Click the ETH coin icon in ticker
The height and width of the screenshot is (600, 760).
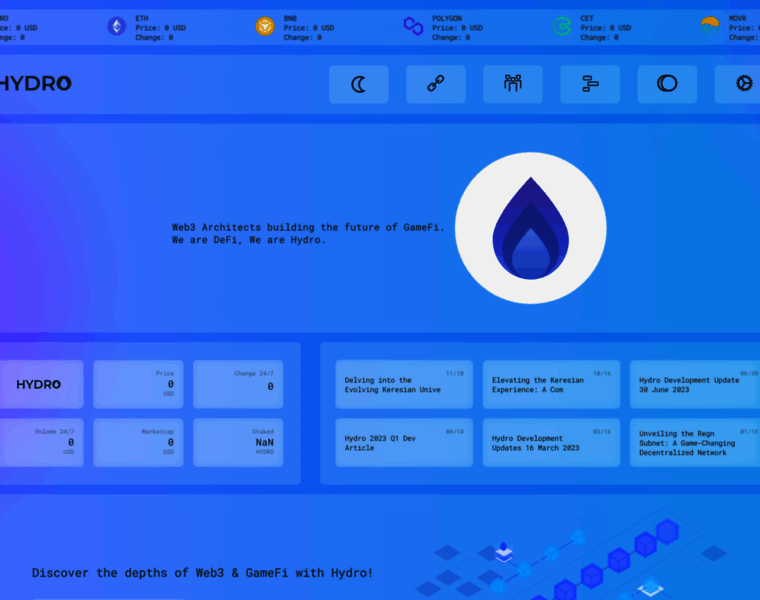(x=116, y=26)
